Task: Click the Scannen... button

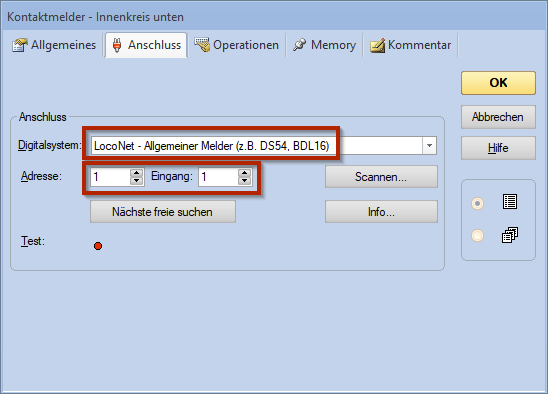Action: 381,177
